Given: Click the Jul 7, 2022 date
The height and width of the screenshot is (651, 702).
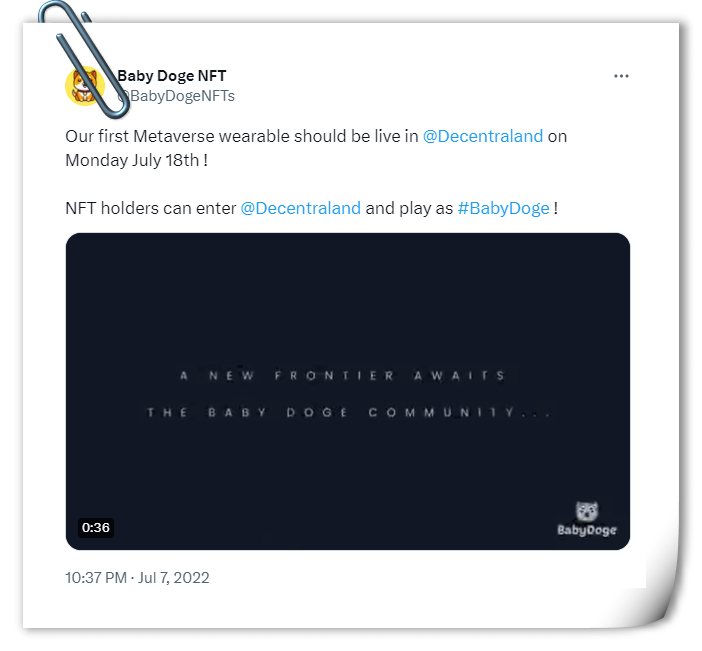Looking at the screenshot, I should 174,578.
